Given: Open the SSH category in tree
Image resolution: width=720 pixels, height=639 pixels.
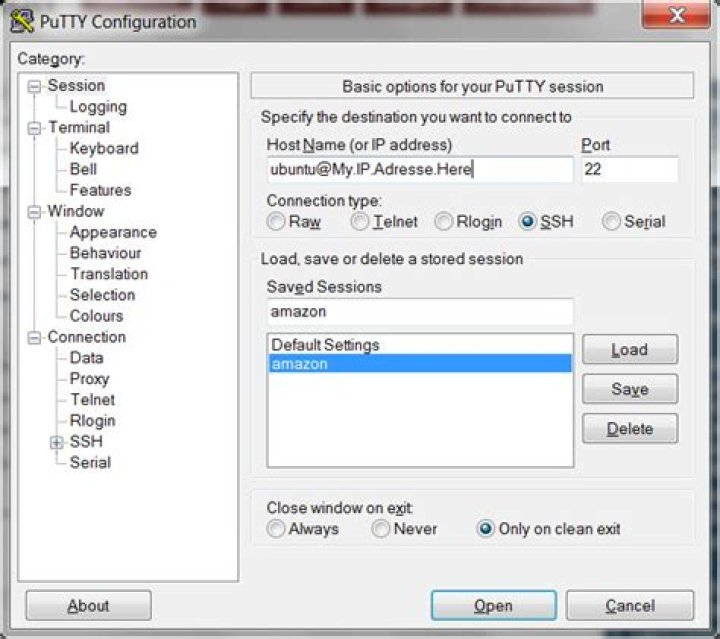Looking at the screenshot, I should [86, 442].
